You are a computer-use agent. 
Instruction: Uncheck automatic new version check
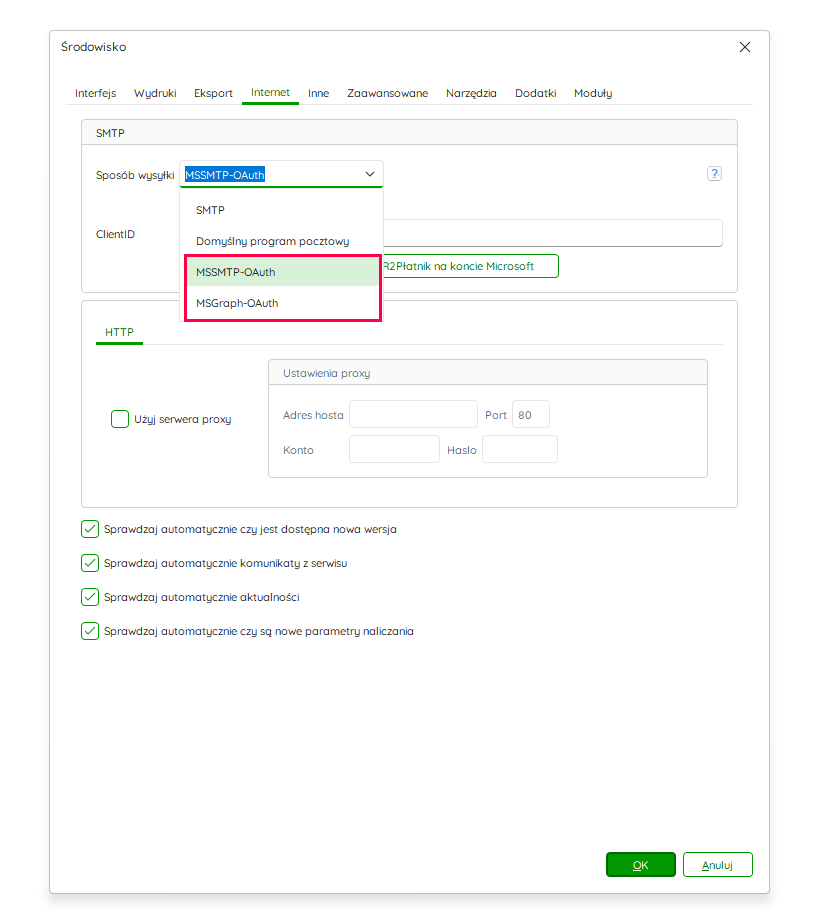[x=90, y=529]
